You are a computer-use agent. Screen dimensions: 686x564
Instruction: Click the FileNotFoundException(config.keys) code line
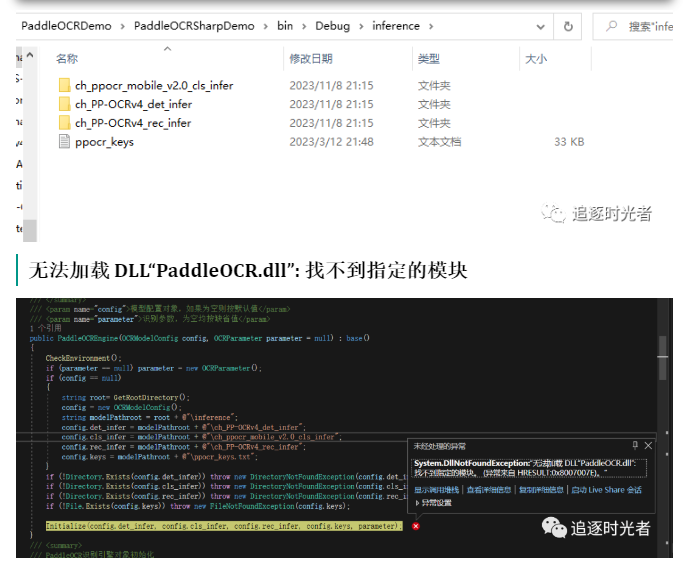[x=198, y=506]
